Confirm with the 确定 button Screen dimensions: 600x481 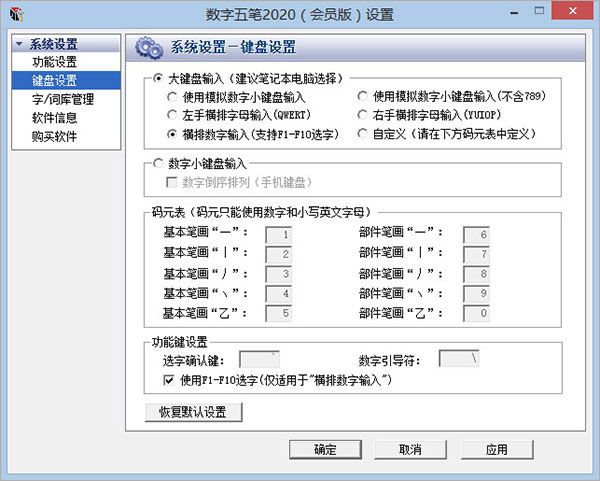pos(325,449)
